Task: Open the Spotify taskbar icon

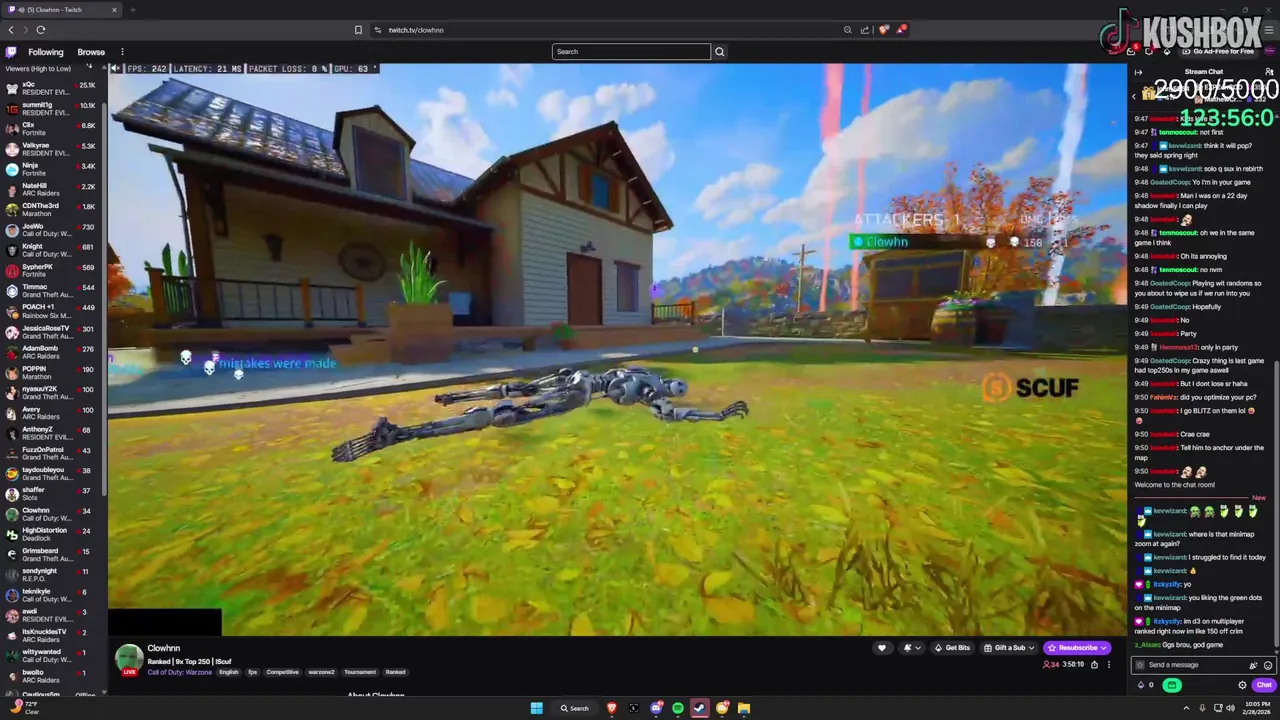Action: pyautogui.click(x=678, y=708)
